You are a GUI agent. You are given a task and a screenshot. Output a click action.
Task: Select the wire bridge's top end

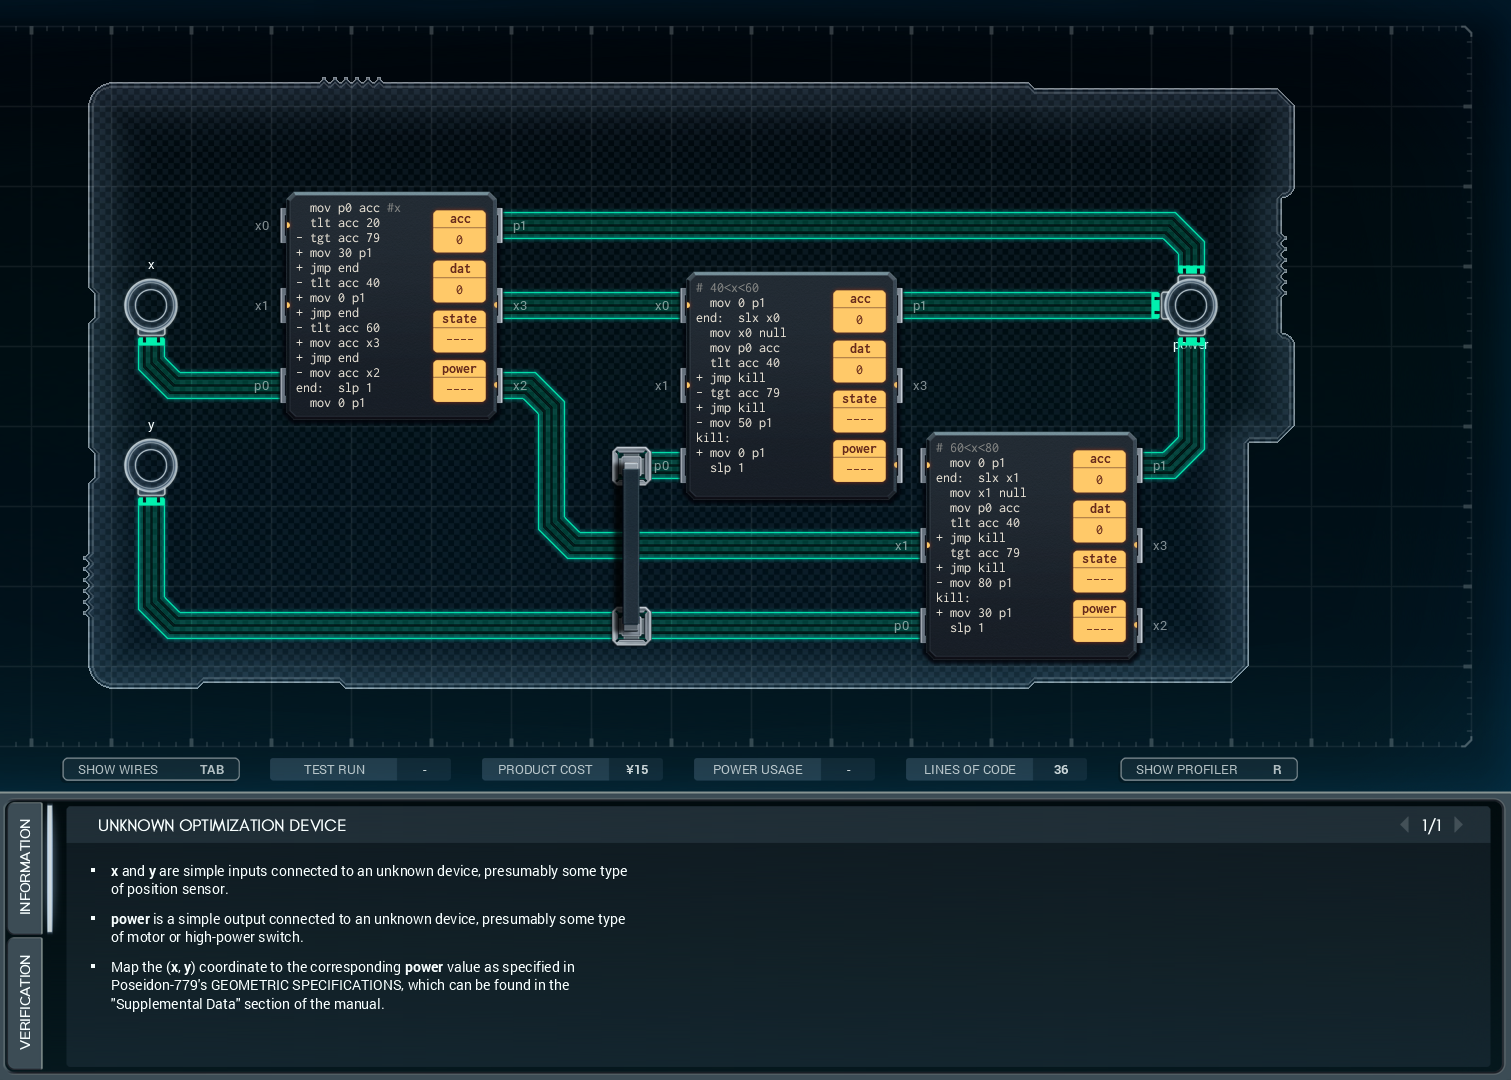[631, 465]
